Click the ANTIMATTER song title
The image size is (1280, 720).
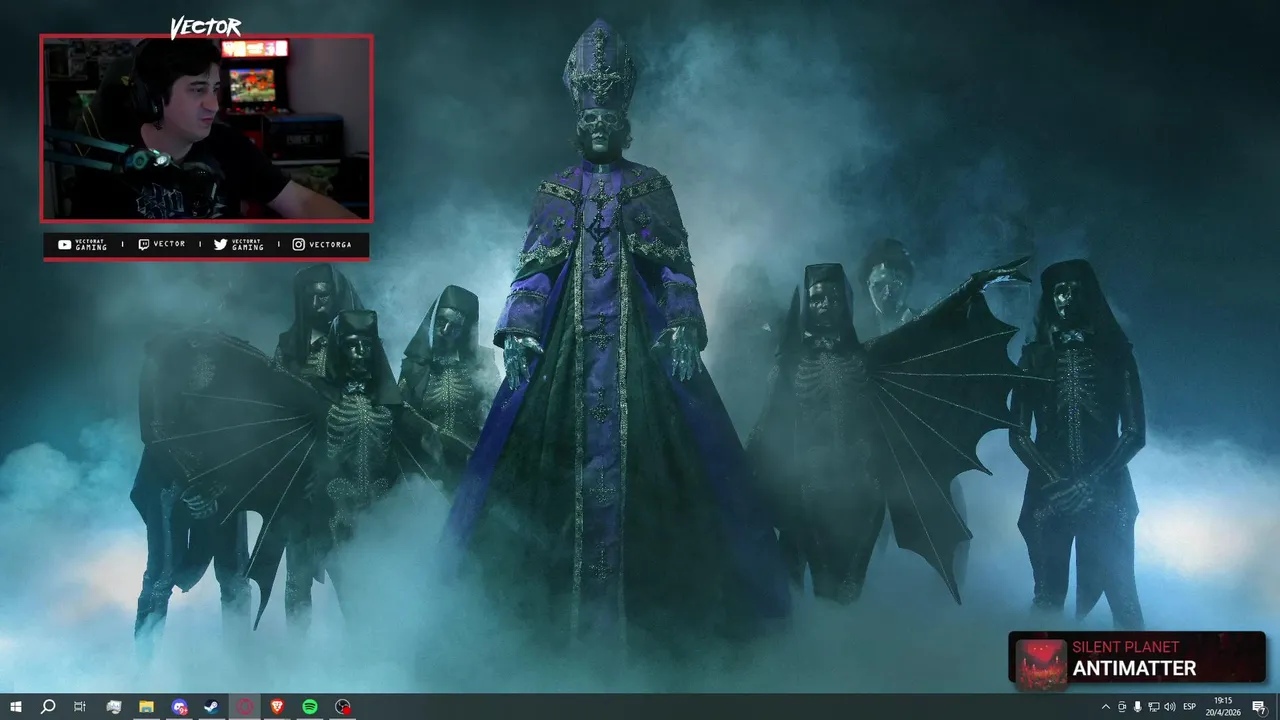pos(1134,668)
